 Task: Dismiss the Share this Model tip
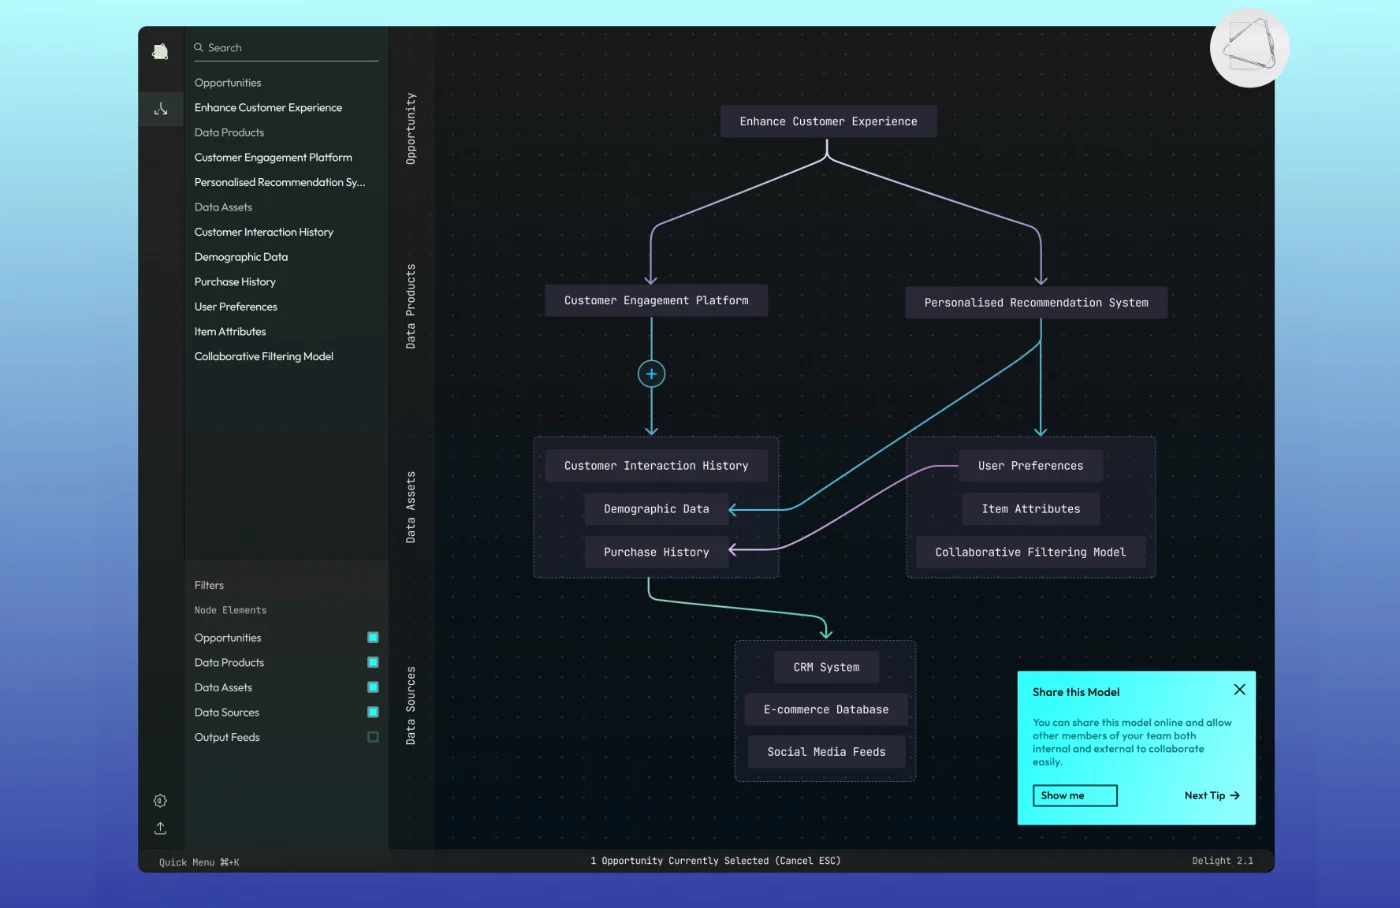pyautogui.click(x=1239, y=689)
